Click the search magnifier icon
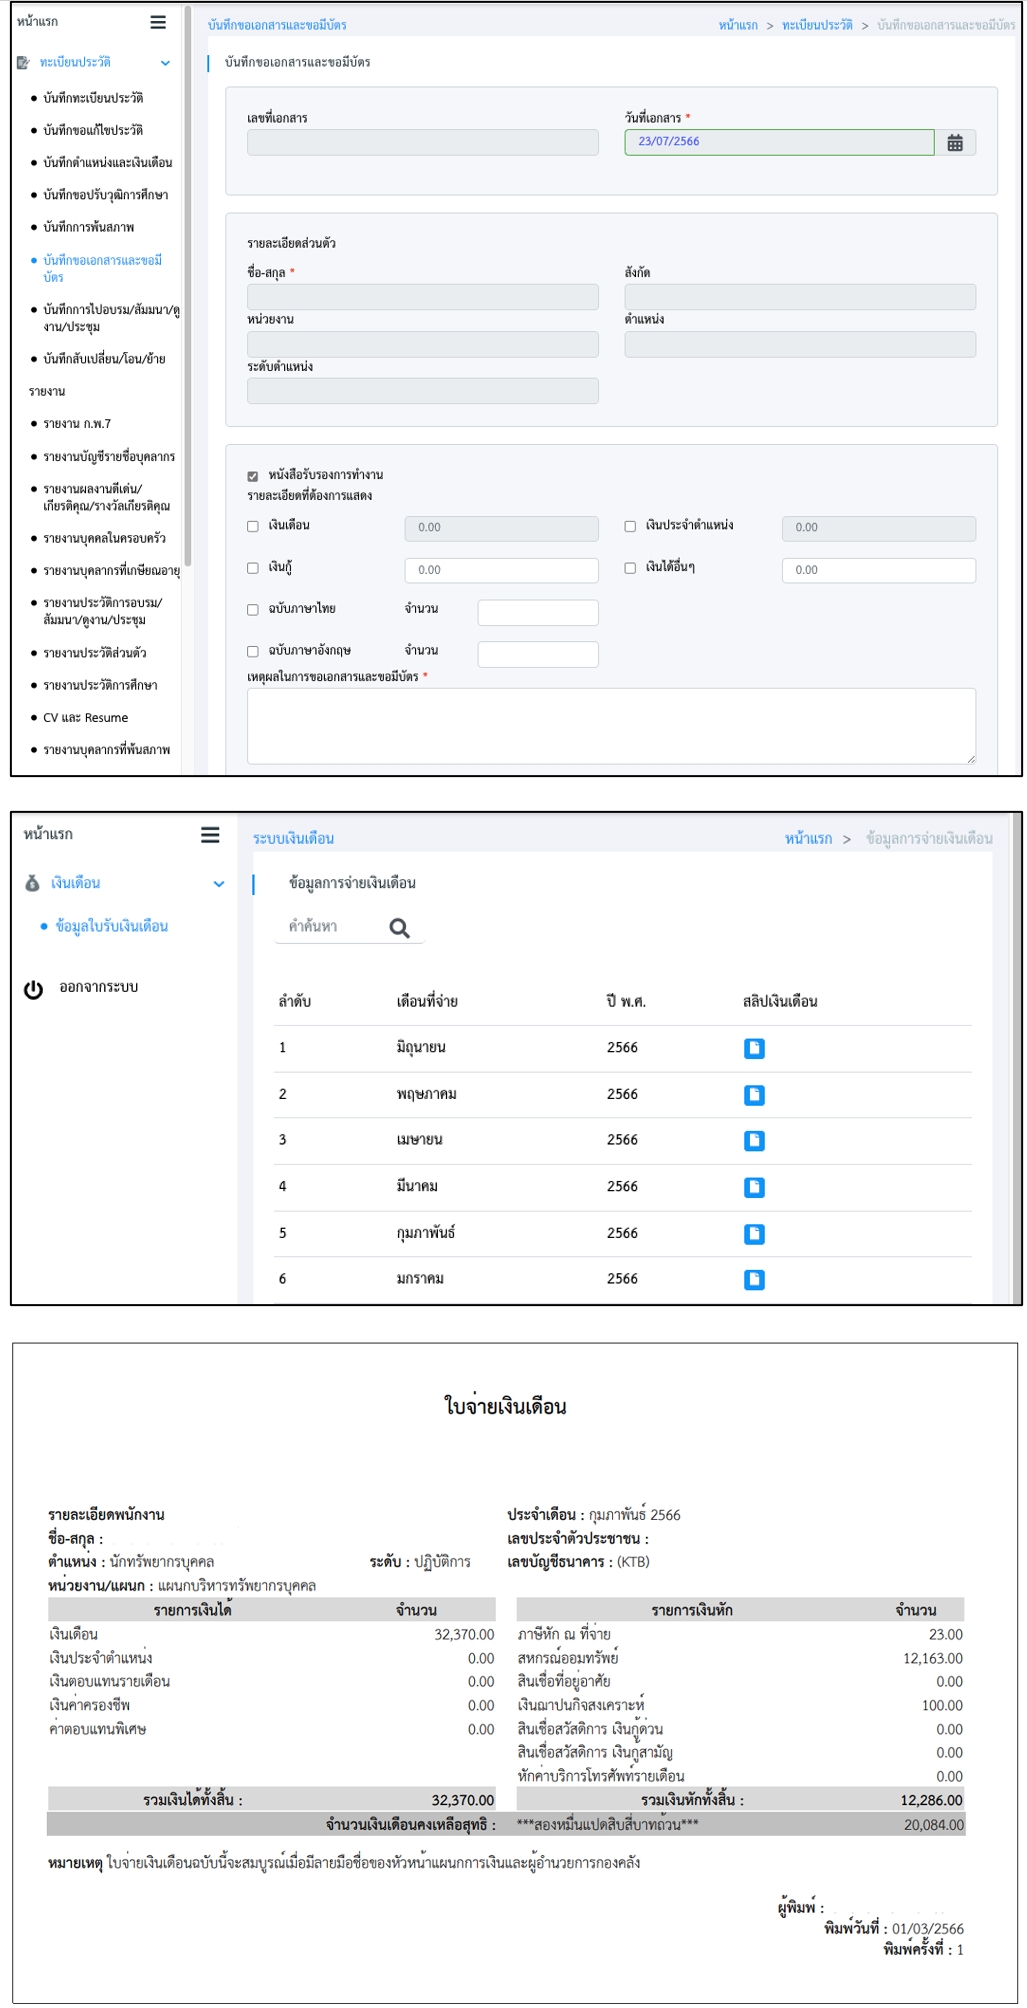1027x2008 pixels. click(400, 928)
